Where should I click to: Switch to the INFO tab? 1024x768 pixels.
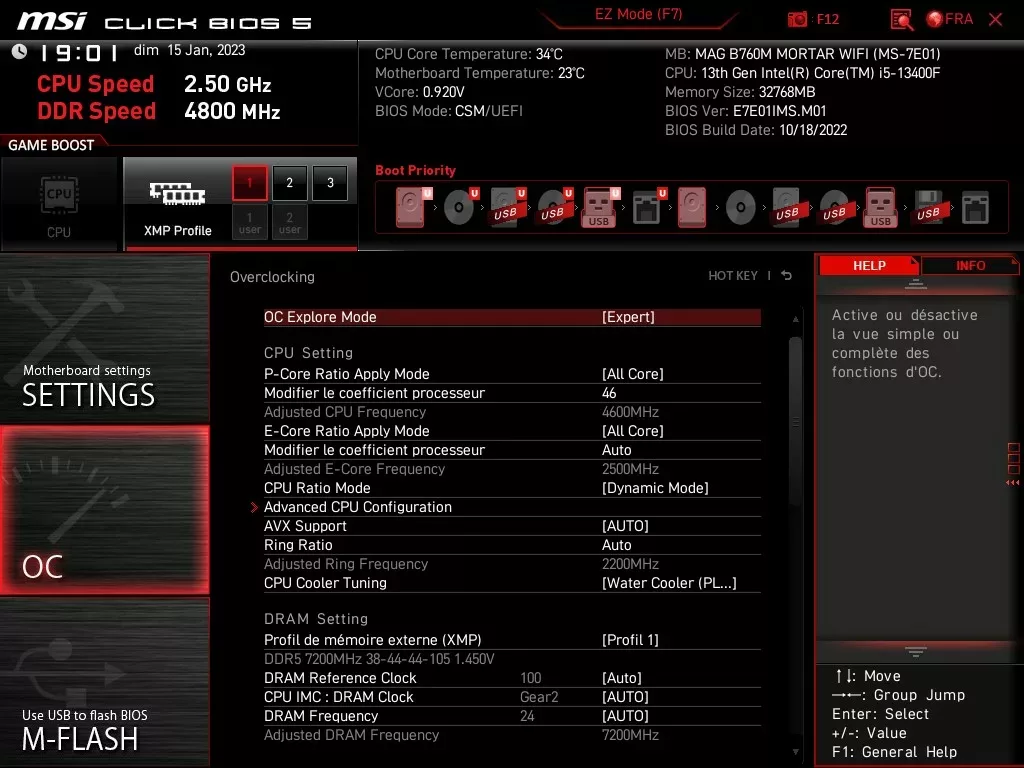969,265
